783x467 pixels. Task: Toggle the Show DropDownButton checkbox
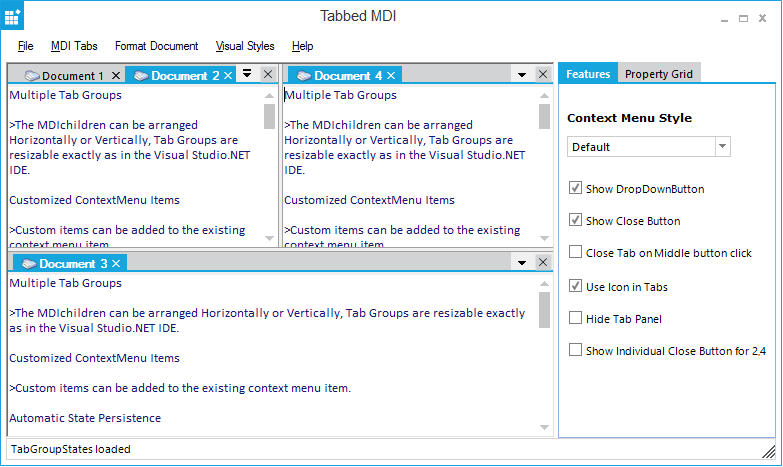click(x=575, y=189)
